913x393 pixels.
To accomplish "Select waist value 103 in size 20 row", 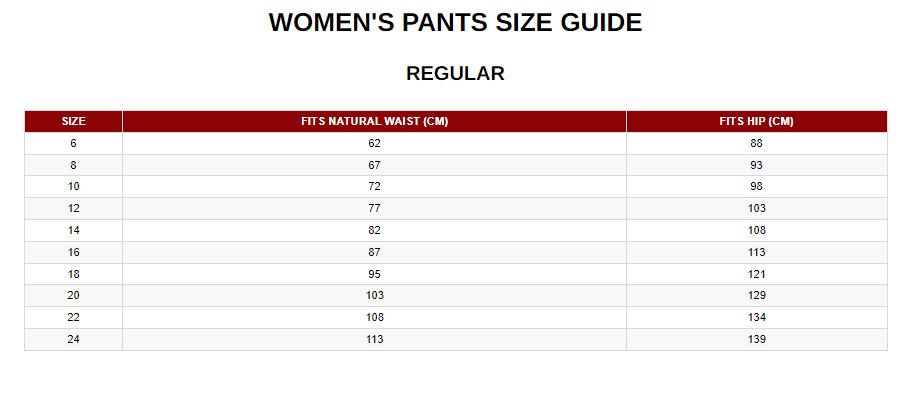I will pos(374,296).
